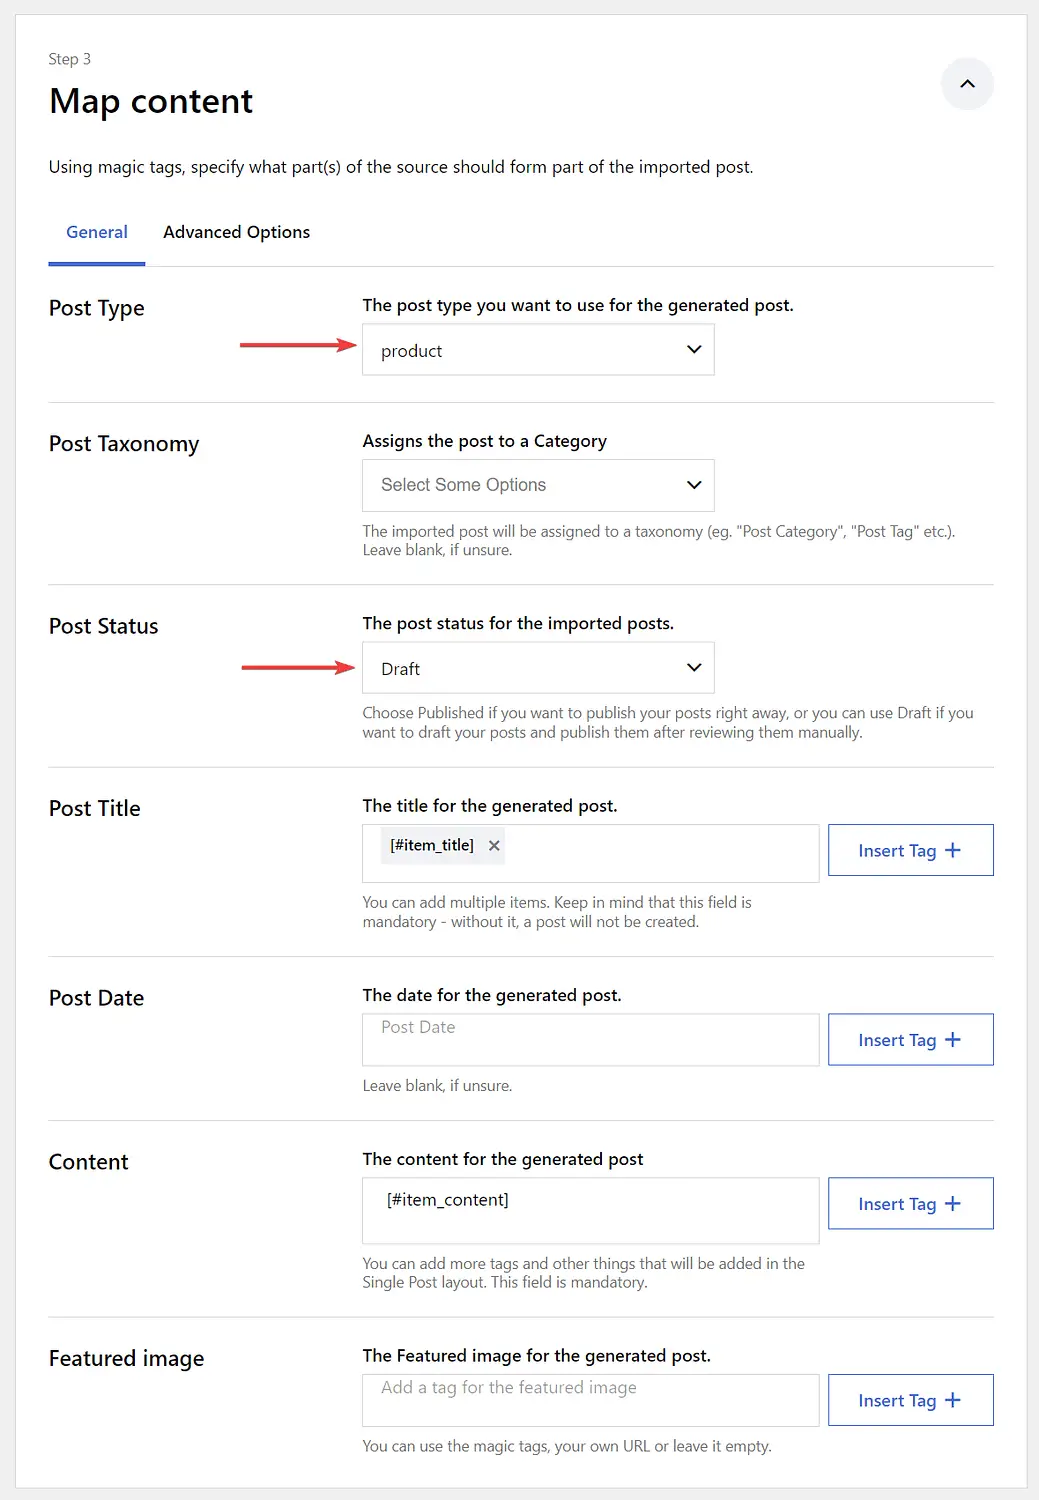Screen dimensions: 1039x1500
Task: Collapse the Map content step panel
Action: 967,84
